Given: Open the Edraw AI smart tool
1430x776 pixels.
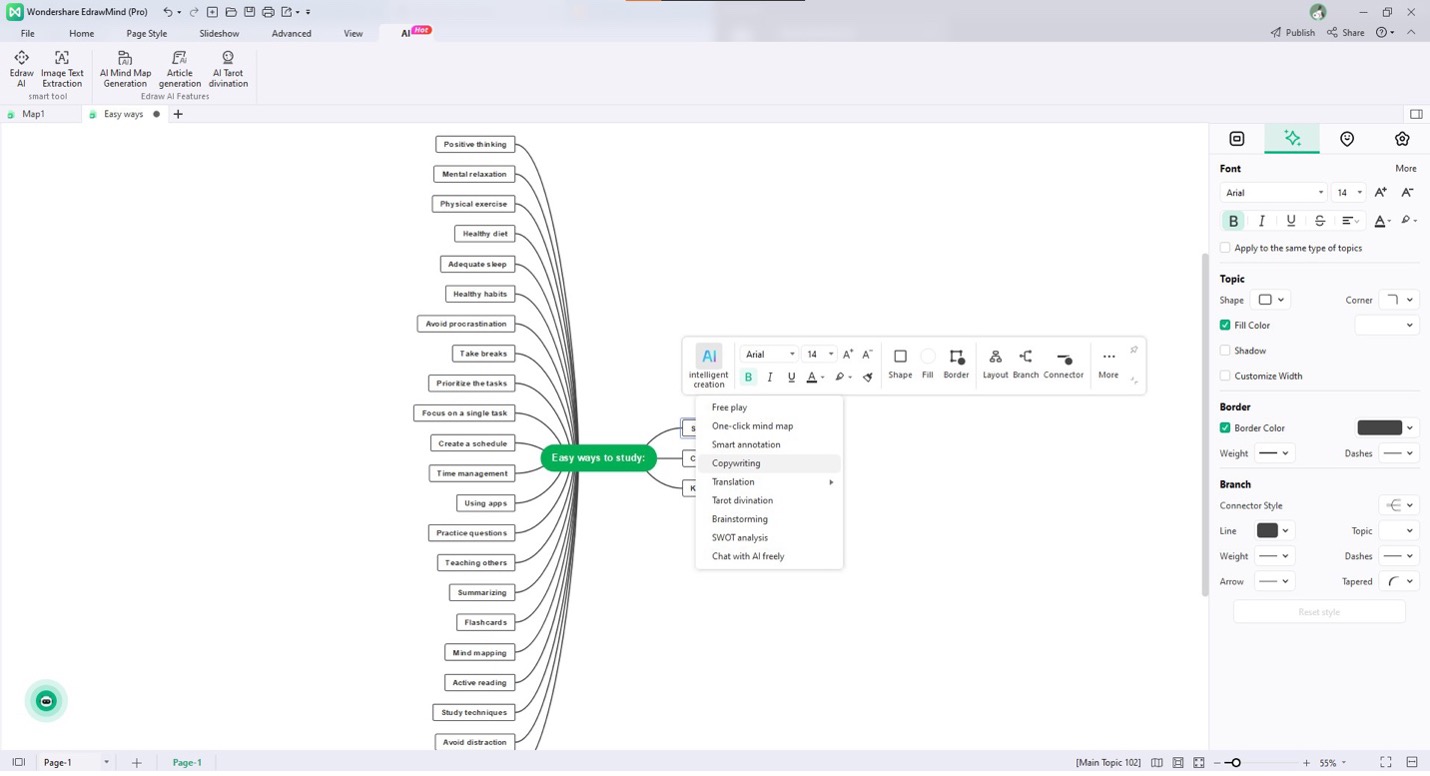Looking at the screenshot, I should click(21, 69).
